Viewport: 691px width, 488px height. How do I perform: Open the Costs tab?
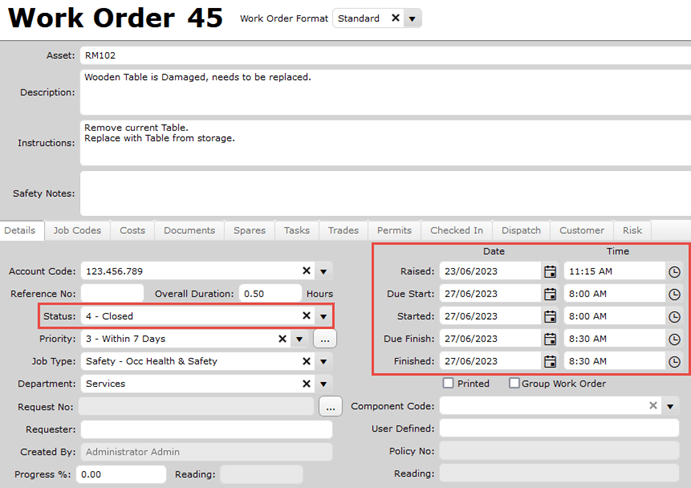(x=132, y=231)
